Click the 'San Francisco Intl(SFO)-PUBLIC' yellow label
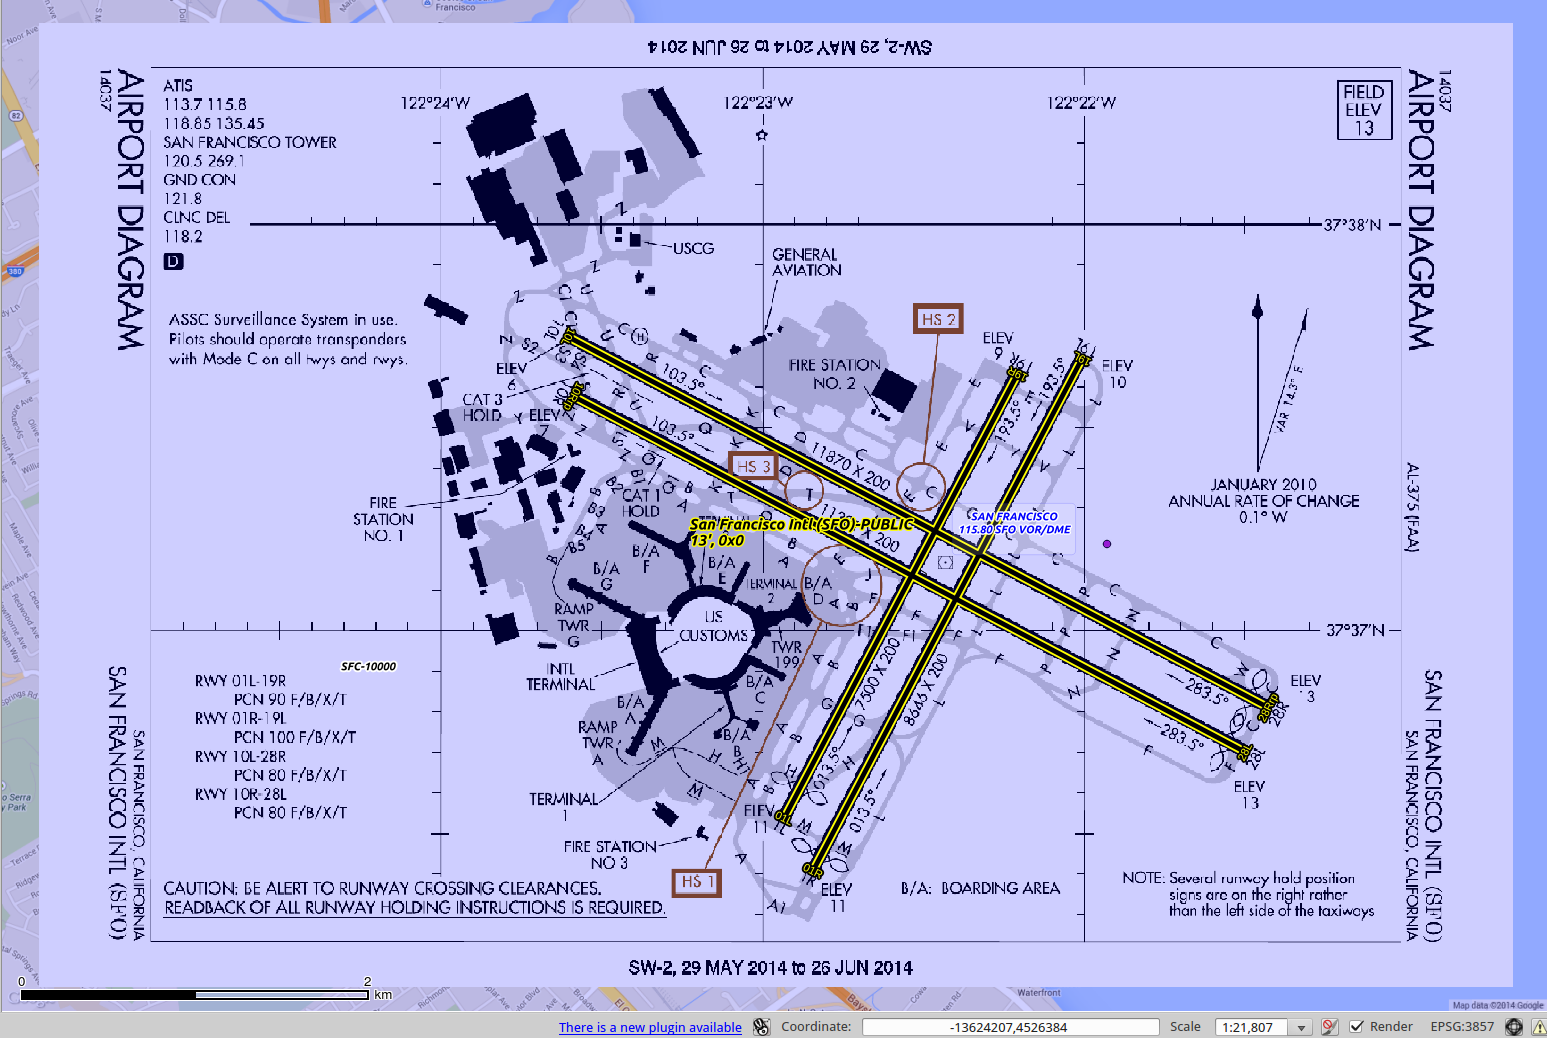1547x1038 pixels. pos(802,524)
